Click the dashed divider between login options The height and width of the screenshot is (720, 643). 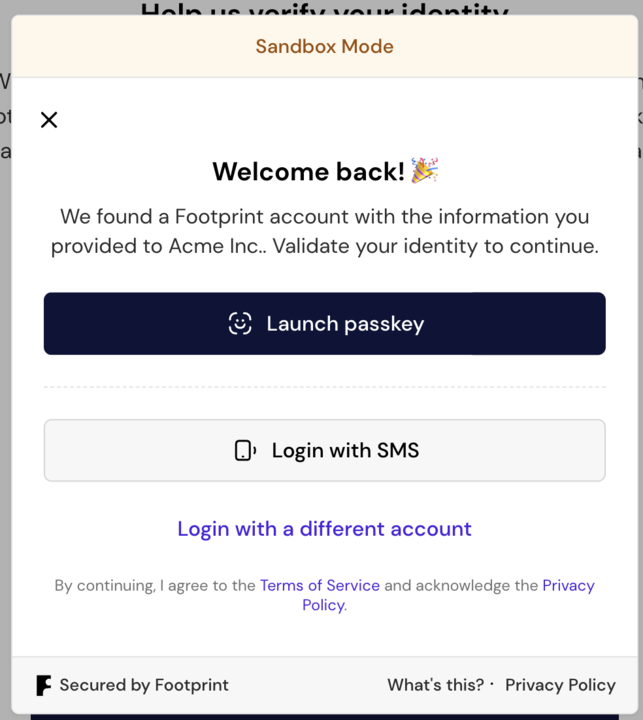pyautogui.click(x=324, y=387)
